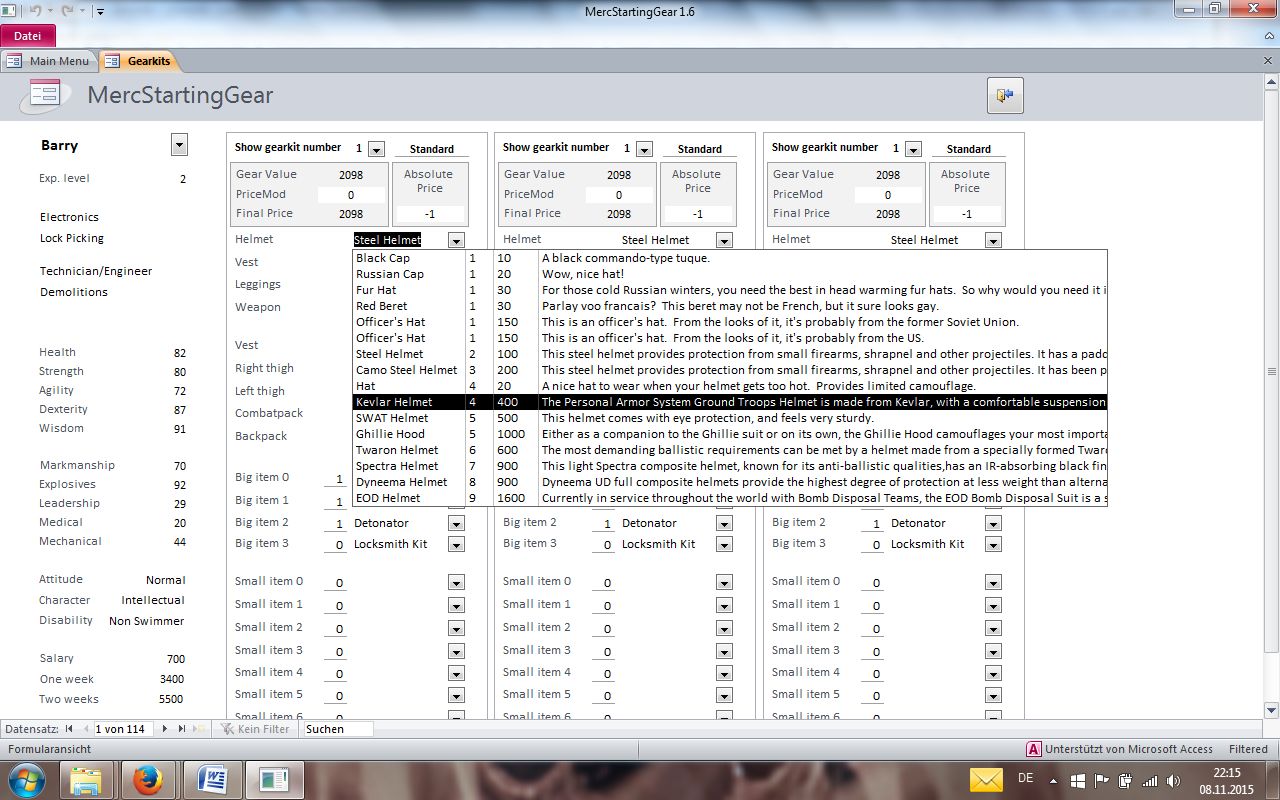1280x800 pixels.
Task: Open Windows Explorer from the taskbar
Action: [87, 779]
